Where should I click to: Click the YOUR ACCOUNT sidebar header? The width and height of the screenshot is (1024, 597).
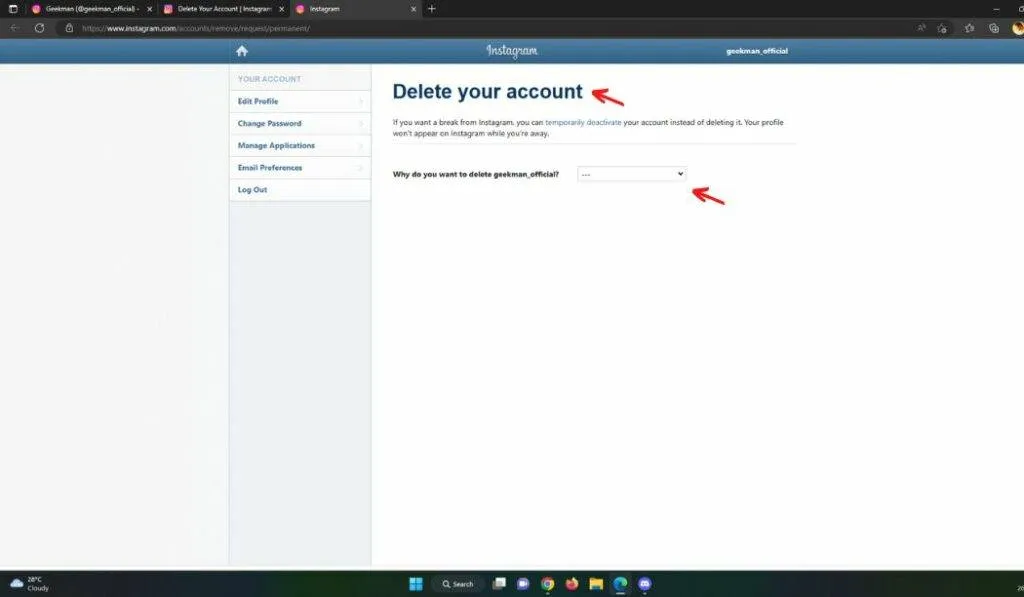point(269,79)
